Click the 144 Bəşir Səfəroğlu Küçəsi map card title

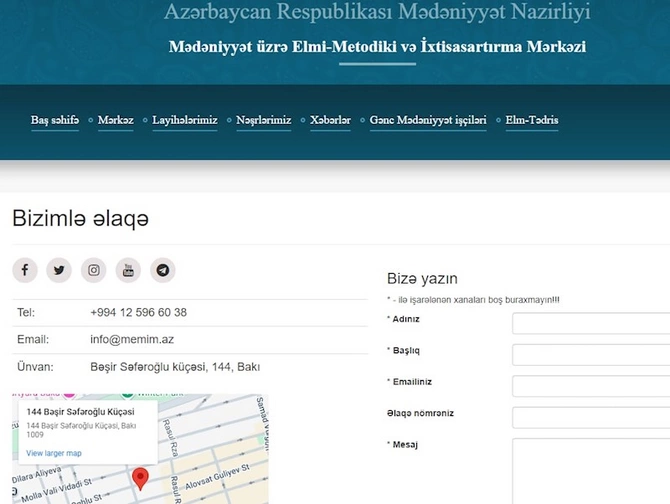pyautogui.click(x=80, y=412)
